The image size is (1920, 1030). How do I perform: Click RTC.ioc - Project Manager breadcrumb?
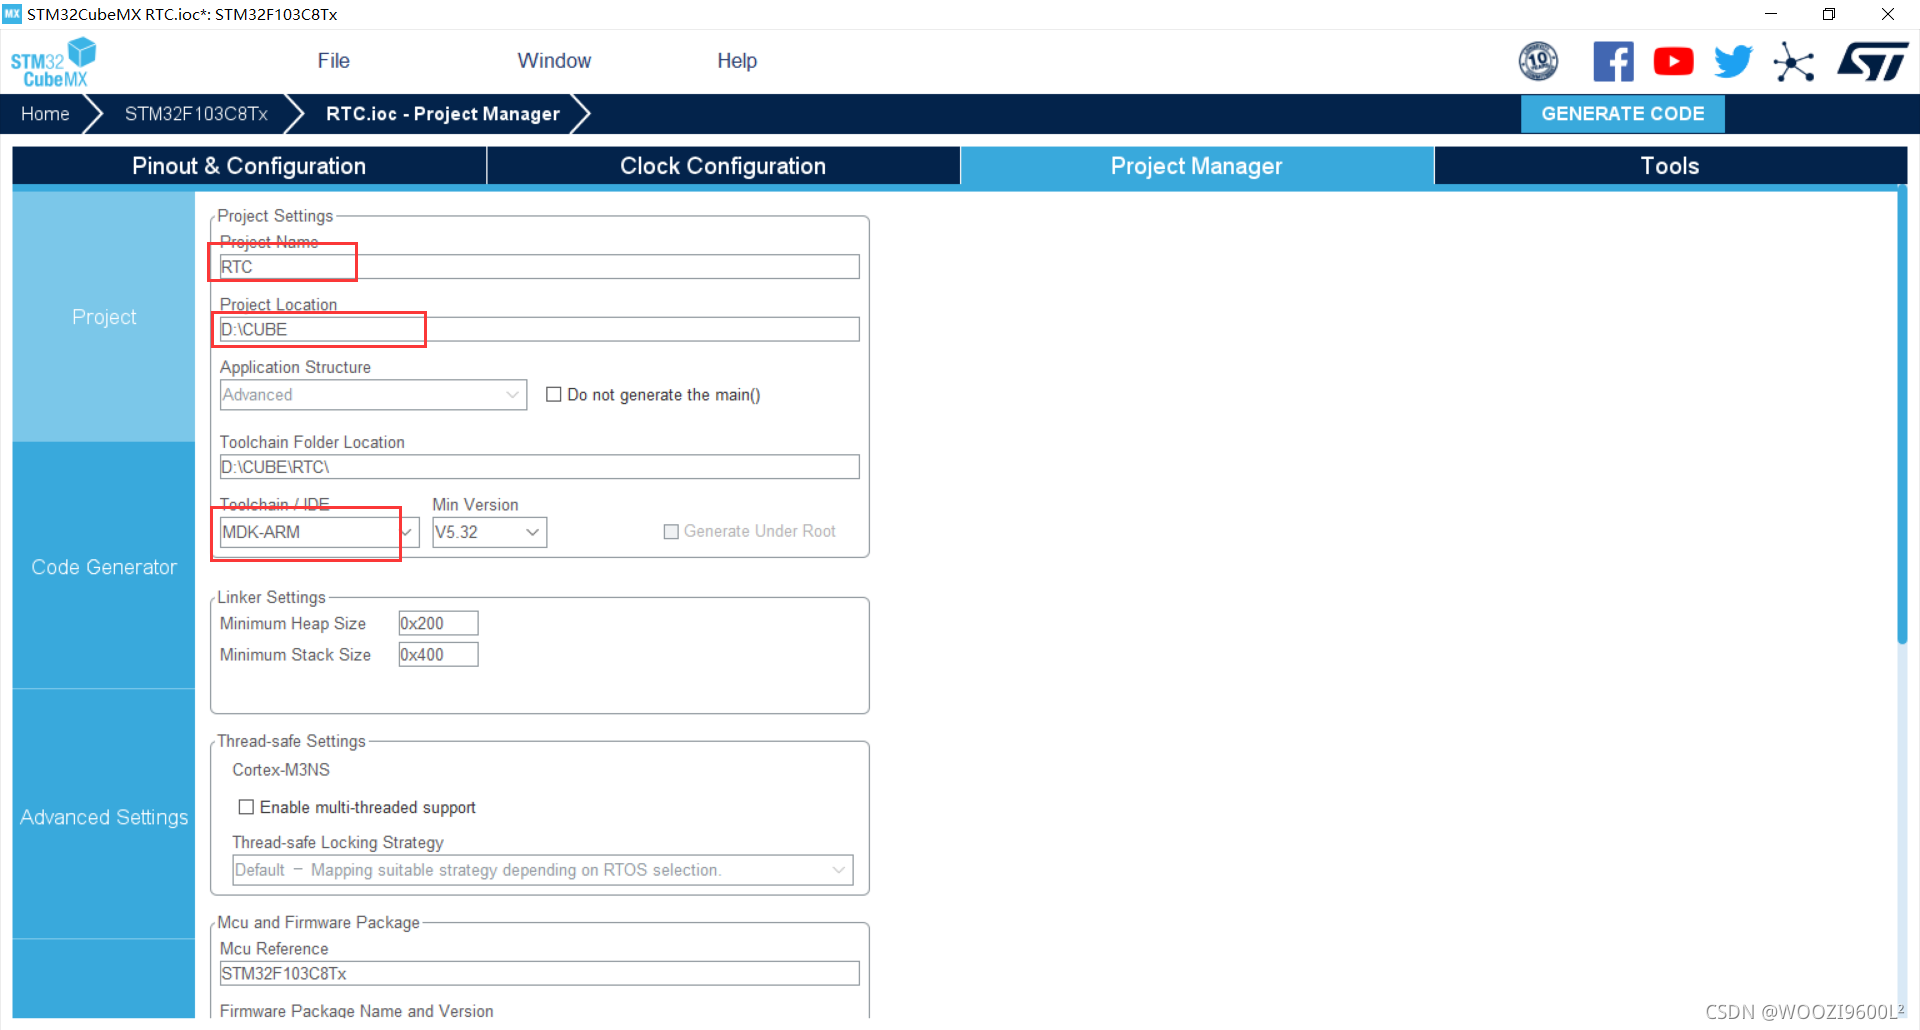click(442, 114)
